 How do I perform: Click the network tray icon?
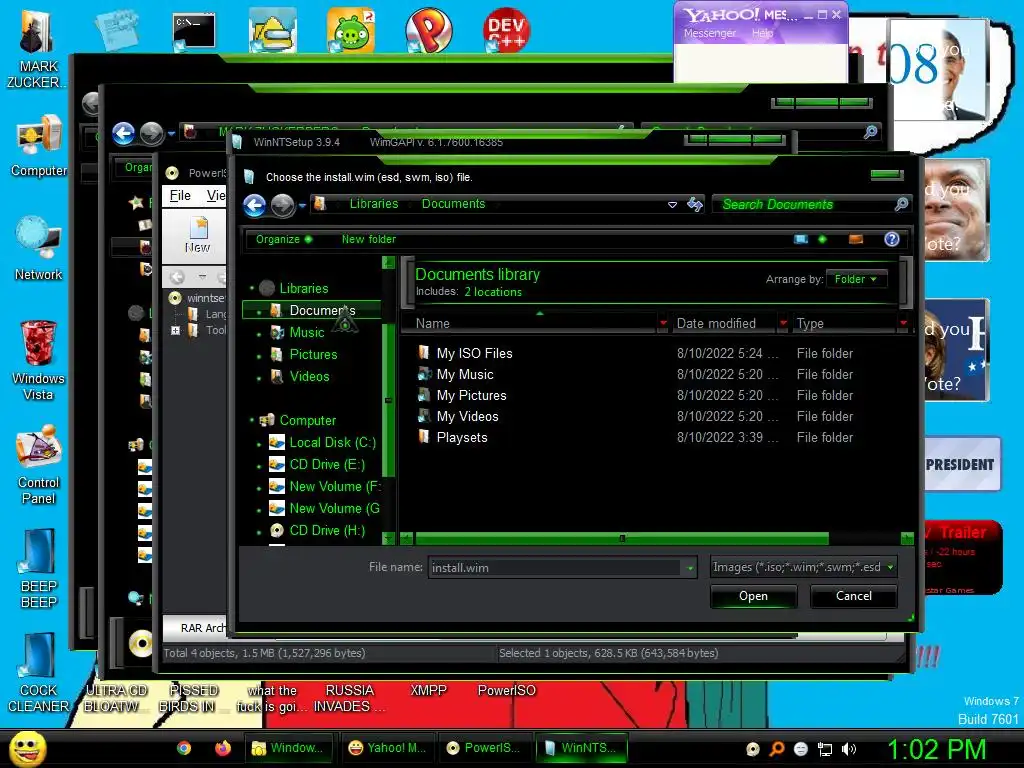(x=825, y=749)
